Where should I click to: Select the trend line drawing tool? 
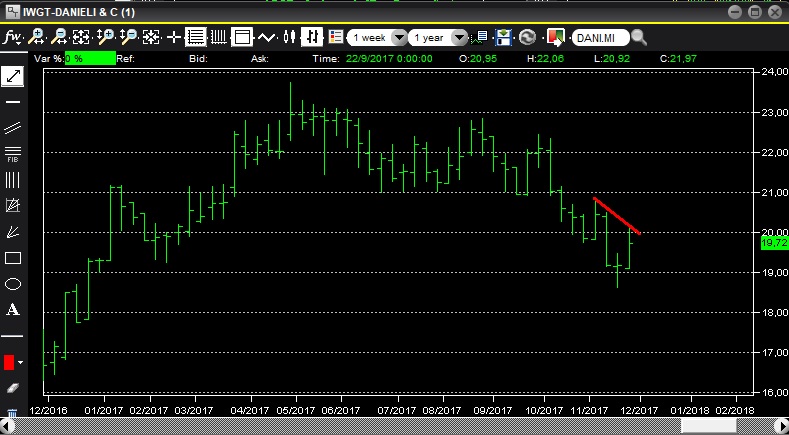(13, 76)
